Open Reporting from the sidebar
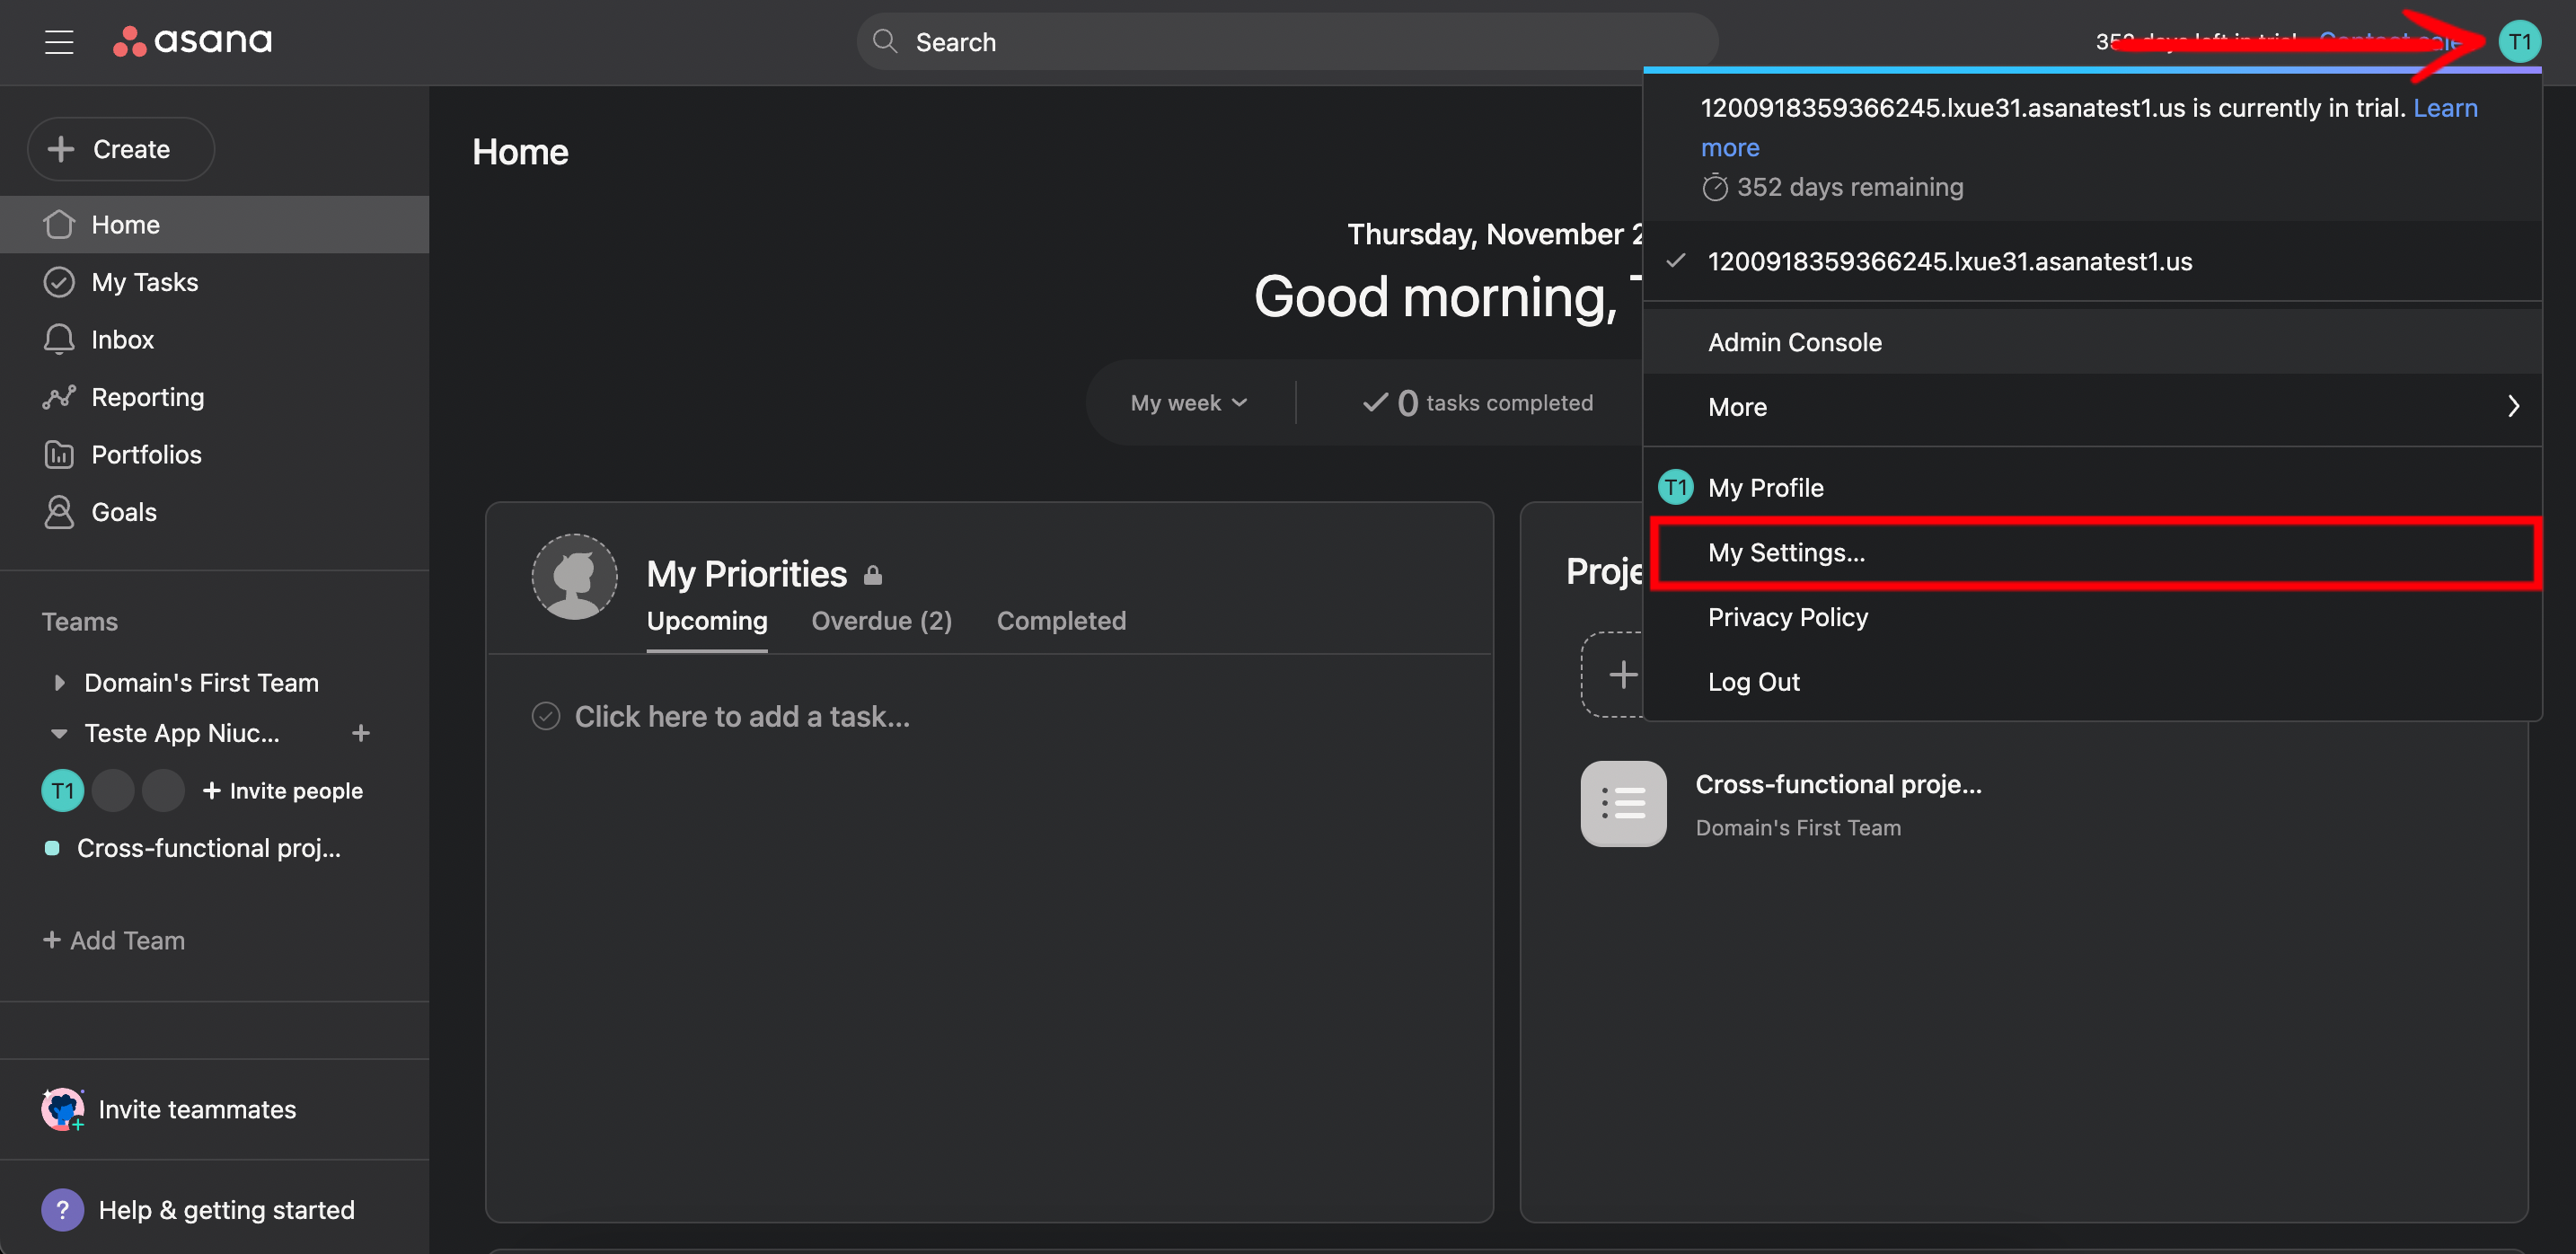The height and width of the screenshot is (1254, 2576). click(147, 397)
